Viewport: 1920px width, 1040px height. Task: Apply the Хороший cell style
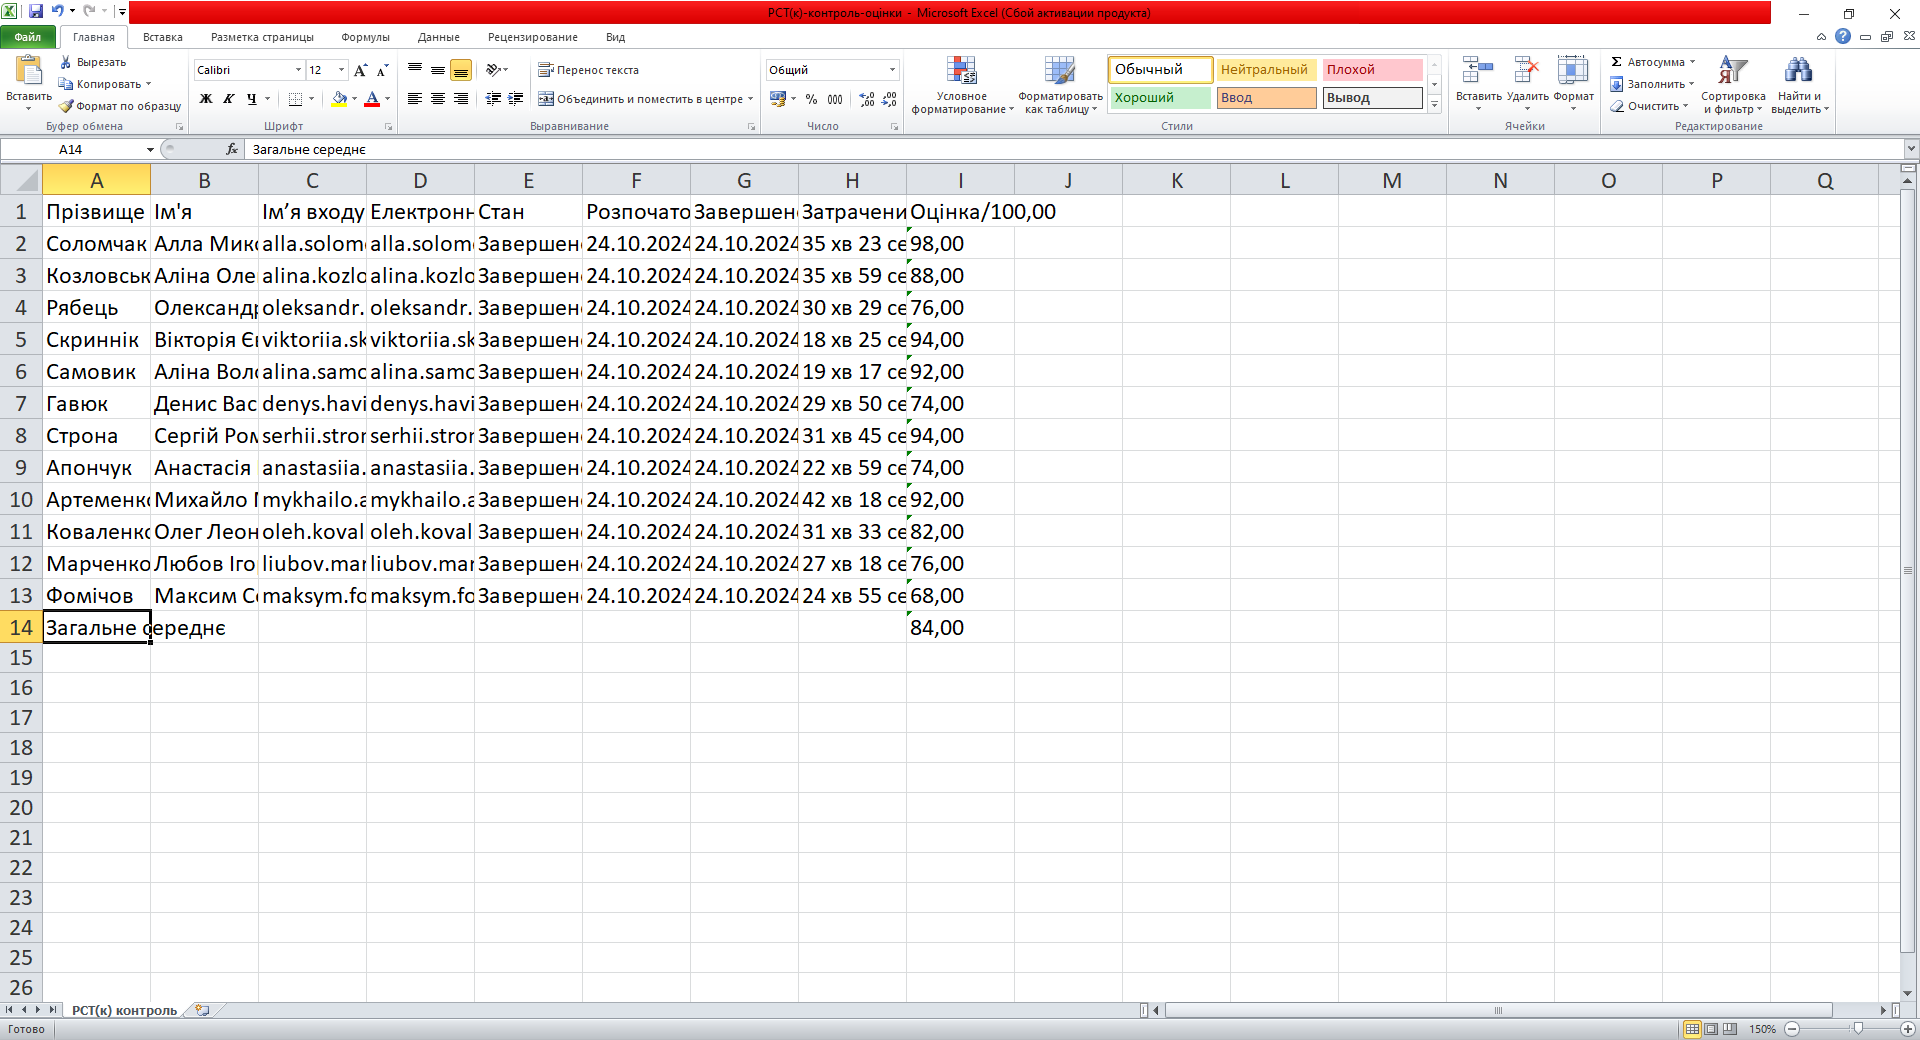1160,98
